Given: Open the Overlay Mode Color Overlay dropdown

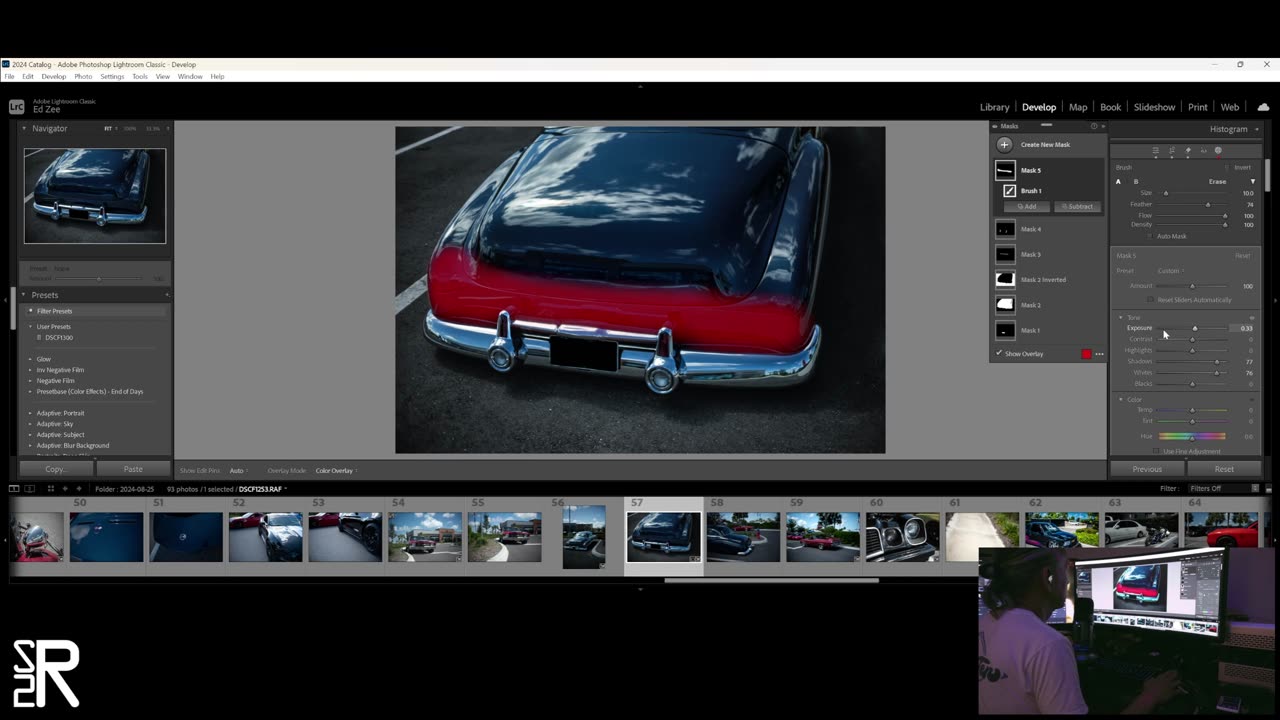Looking at the screenshot, I should pos(336,470).
